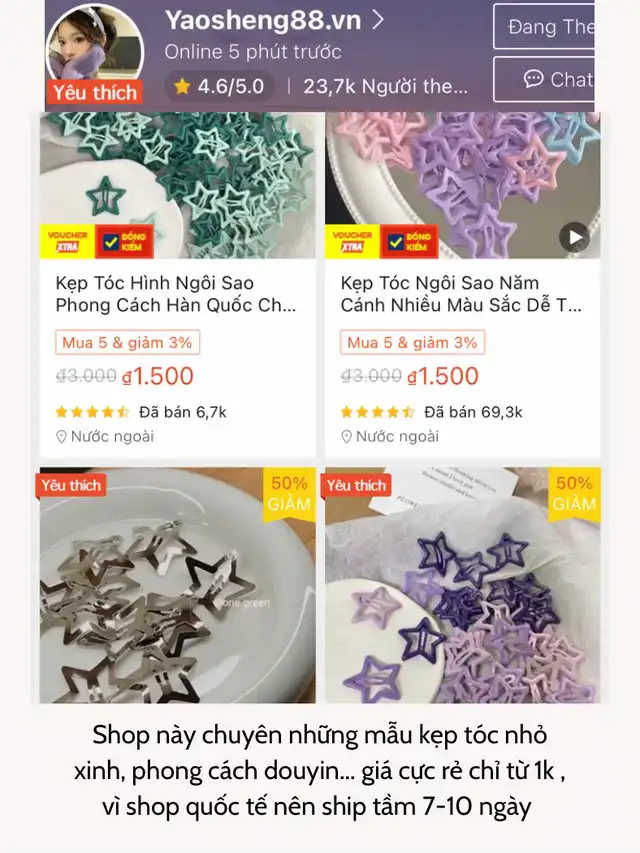The width and height of the screenshot is (640, 853).
Task: Play the purple star clips product video
Action: pos(574,237)
